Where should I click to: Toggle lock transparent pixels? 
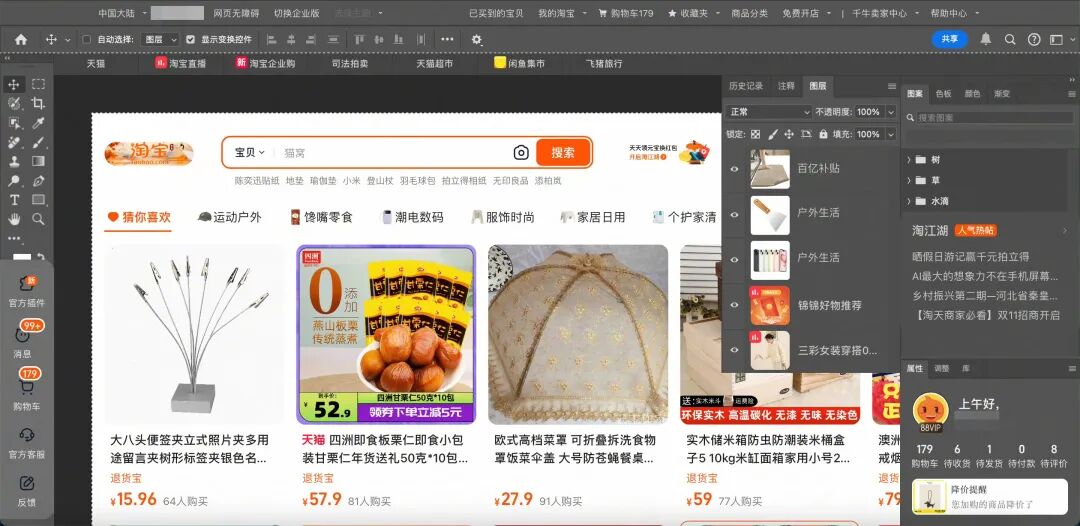point(756,134)
